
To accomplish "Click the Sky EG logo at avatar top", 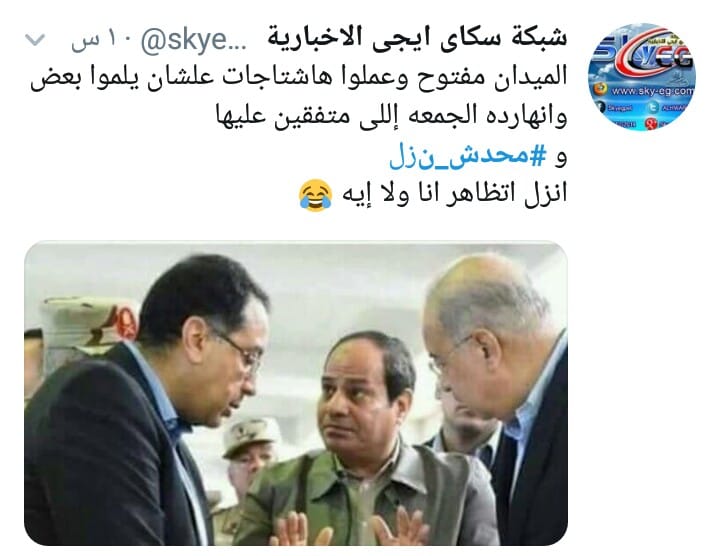I will coord(643,54).
